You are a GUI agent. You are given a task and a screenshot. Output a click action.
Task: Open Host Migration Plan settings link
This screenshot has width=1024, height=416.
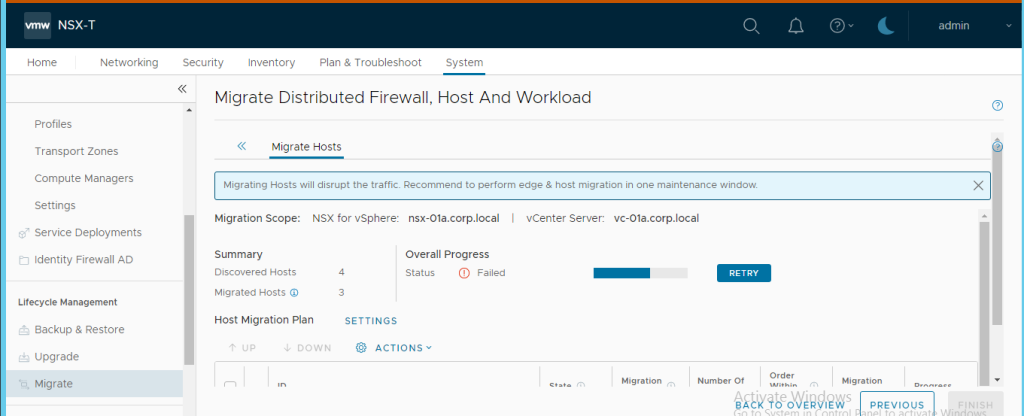tap(371, 321)
